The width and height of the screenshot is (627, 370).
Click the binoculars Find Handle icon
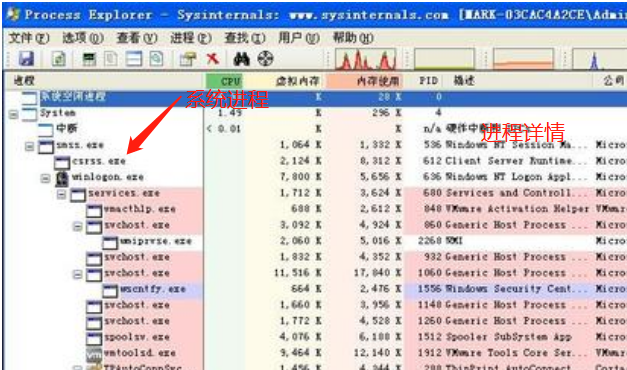click(x=242, y=59)
